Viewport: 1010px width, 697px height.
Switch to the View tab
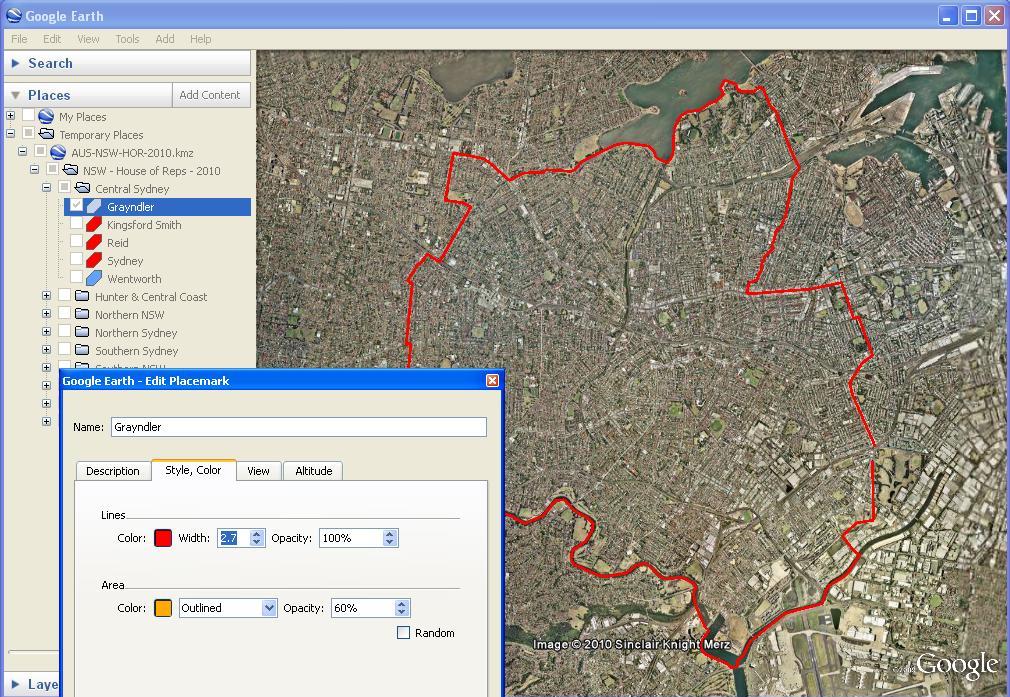(258, 471)
